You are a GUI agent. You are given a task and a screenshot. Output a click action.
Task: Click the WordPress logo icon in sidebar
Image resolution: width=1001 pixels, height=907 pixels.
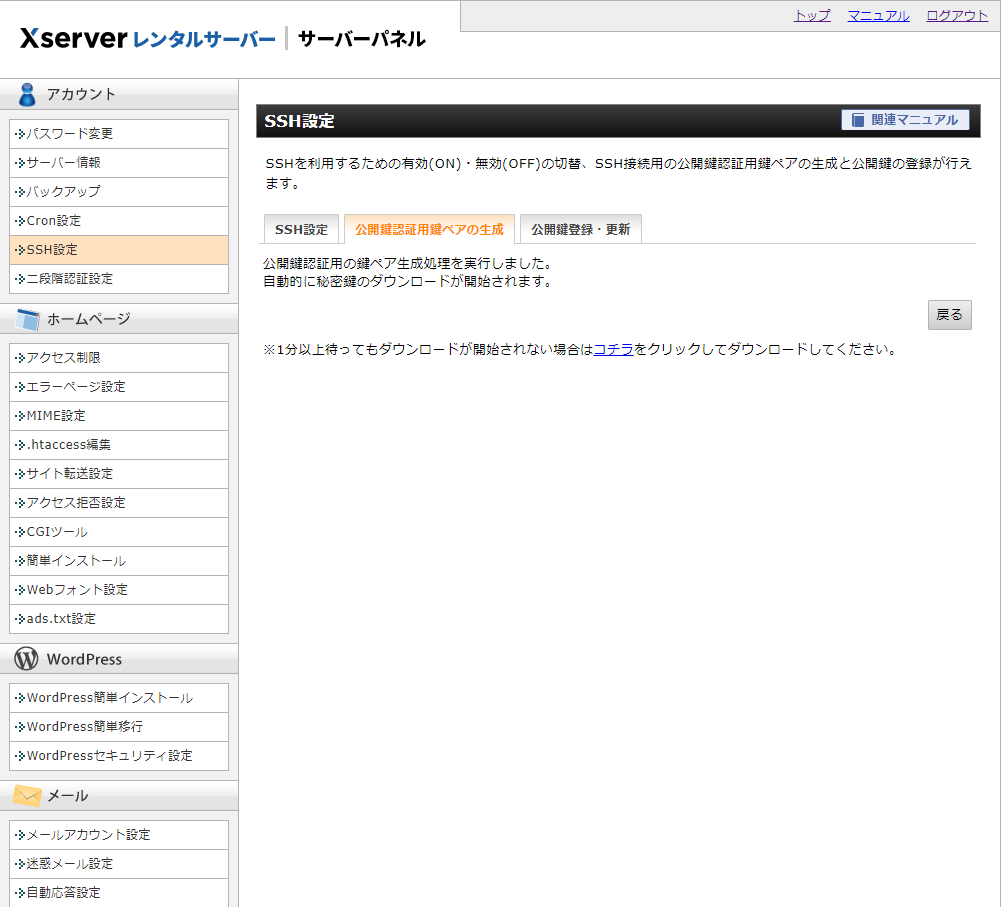pyautogui.click(x=24, y=658)
